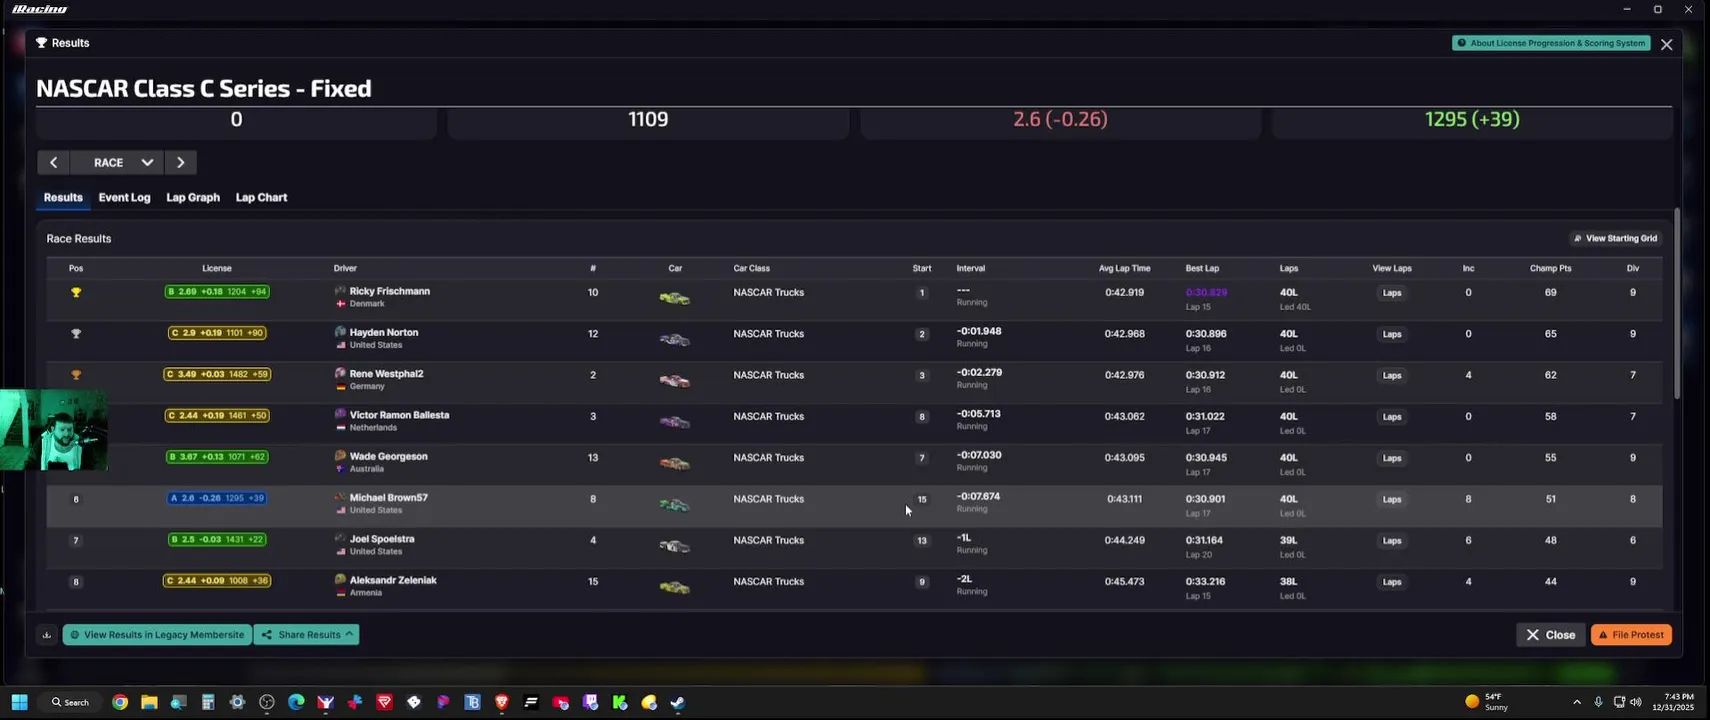Open the Twitch taskbar icon

(x=590, y=702)
